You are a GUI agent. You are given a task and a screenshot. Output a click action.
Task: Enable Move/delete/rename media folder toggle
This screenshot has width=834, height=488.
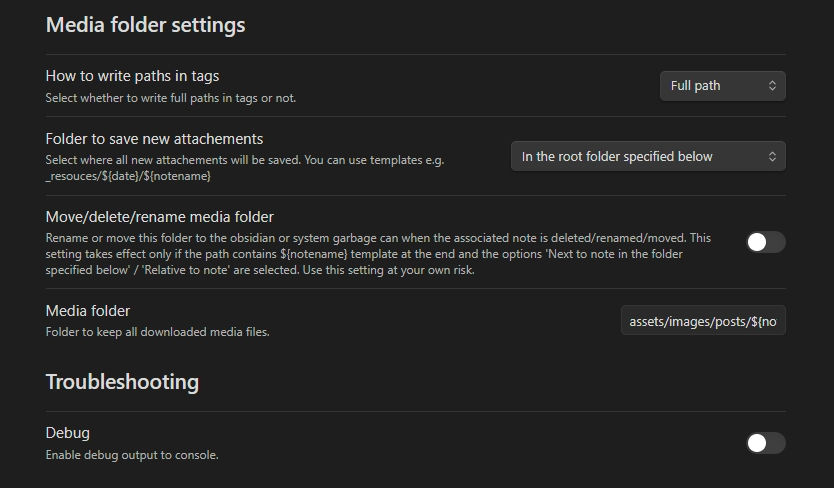[x=765, y=242]
